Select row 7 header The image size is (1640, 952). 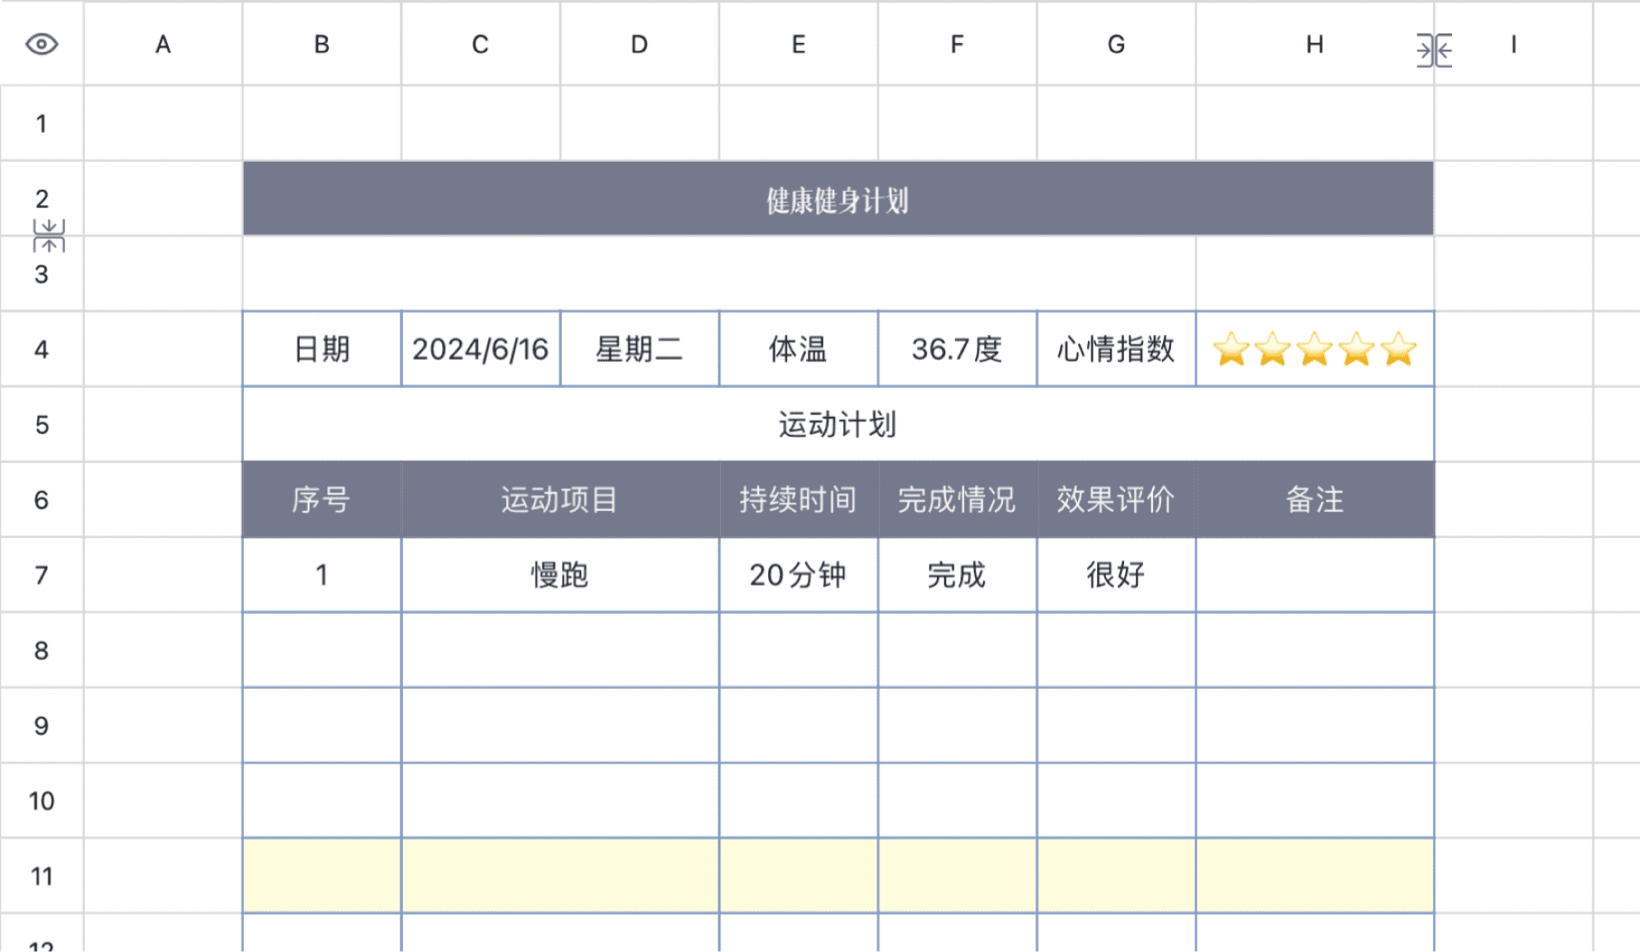(41, 575)
